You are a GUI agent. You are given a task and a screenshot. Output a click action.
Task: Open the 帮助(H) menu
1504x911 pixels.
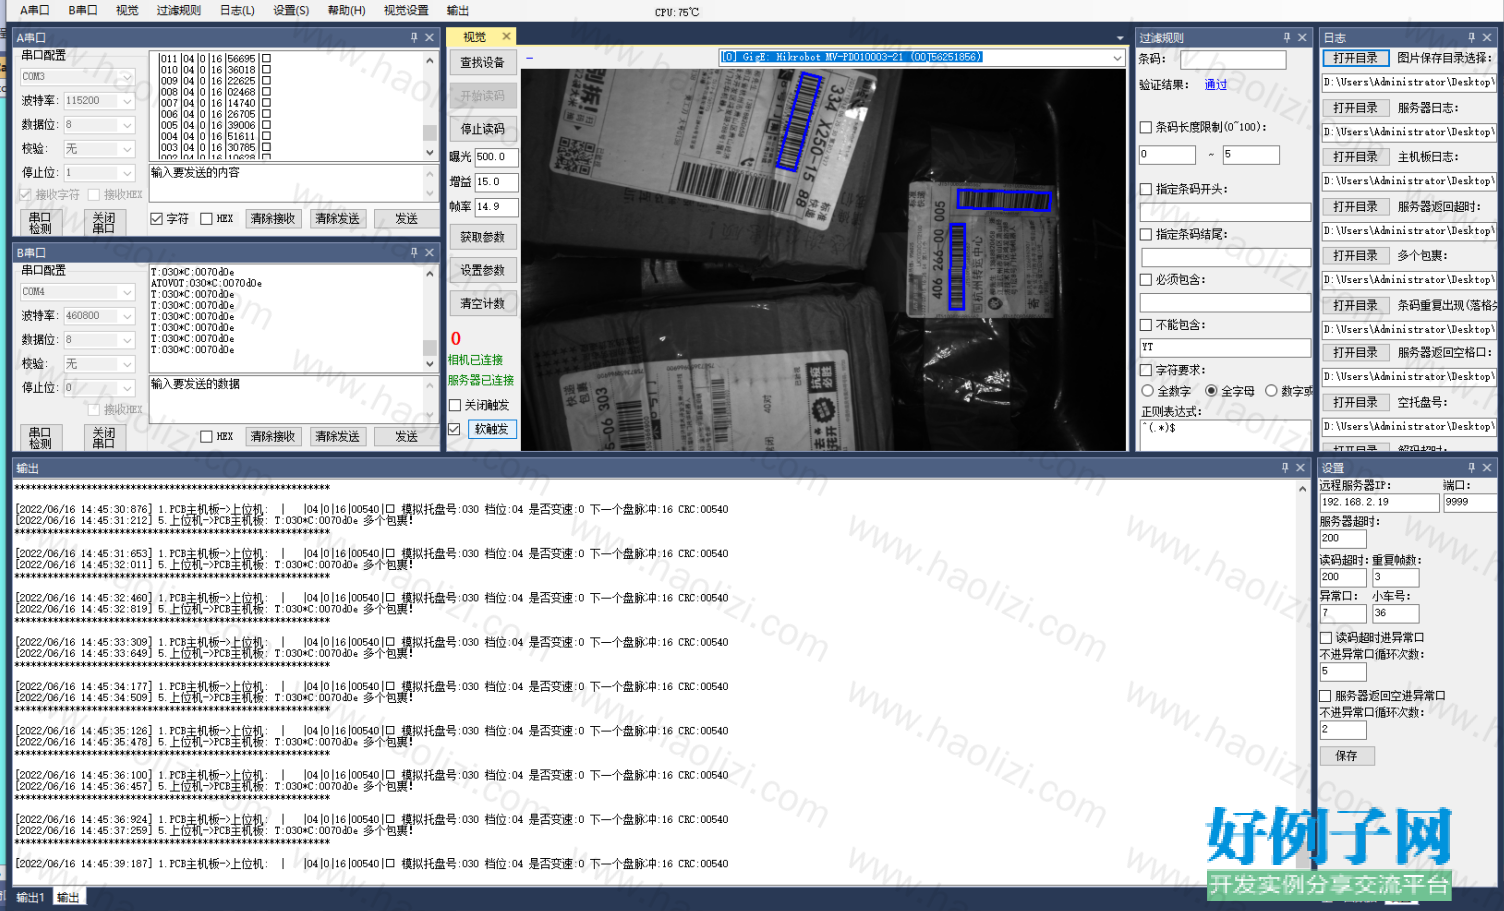(346, 10)
